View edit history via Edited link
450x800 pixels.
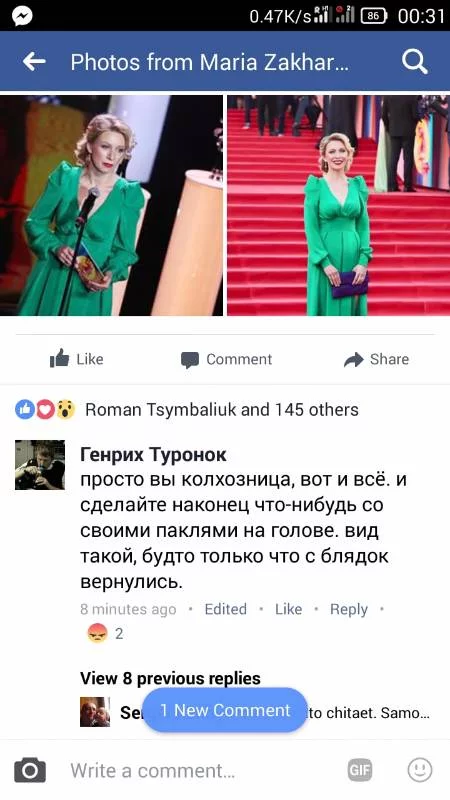click(x=226, y=609)
